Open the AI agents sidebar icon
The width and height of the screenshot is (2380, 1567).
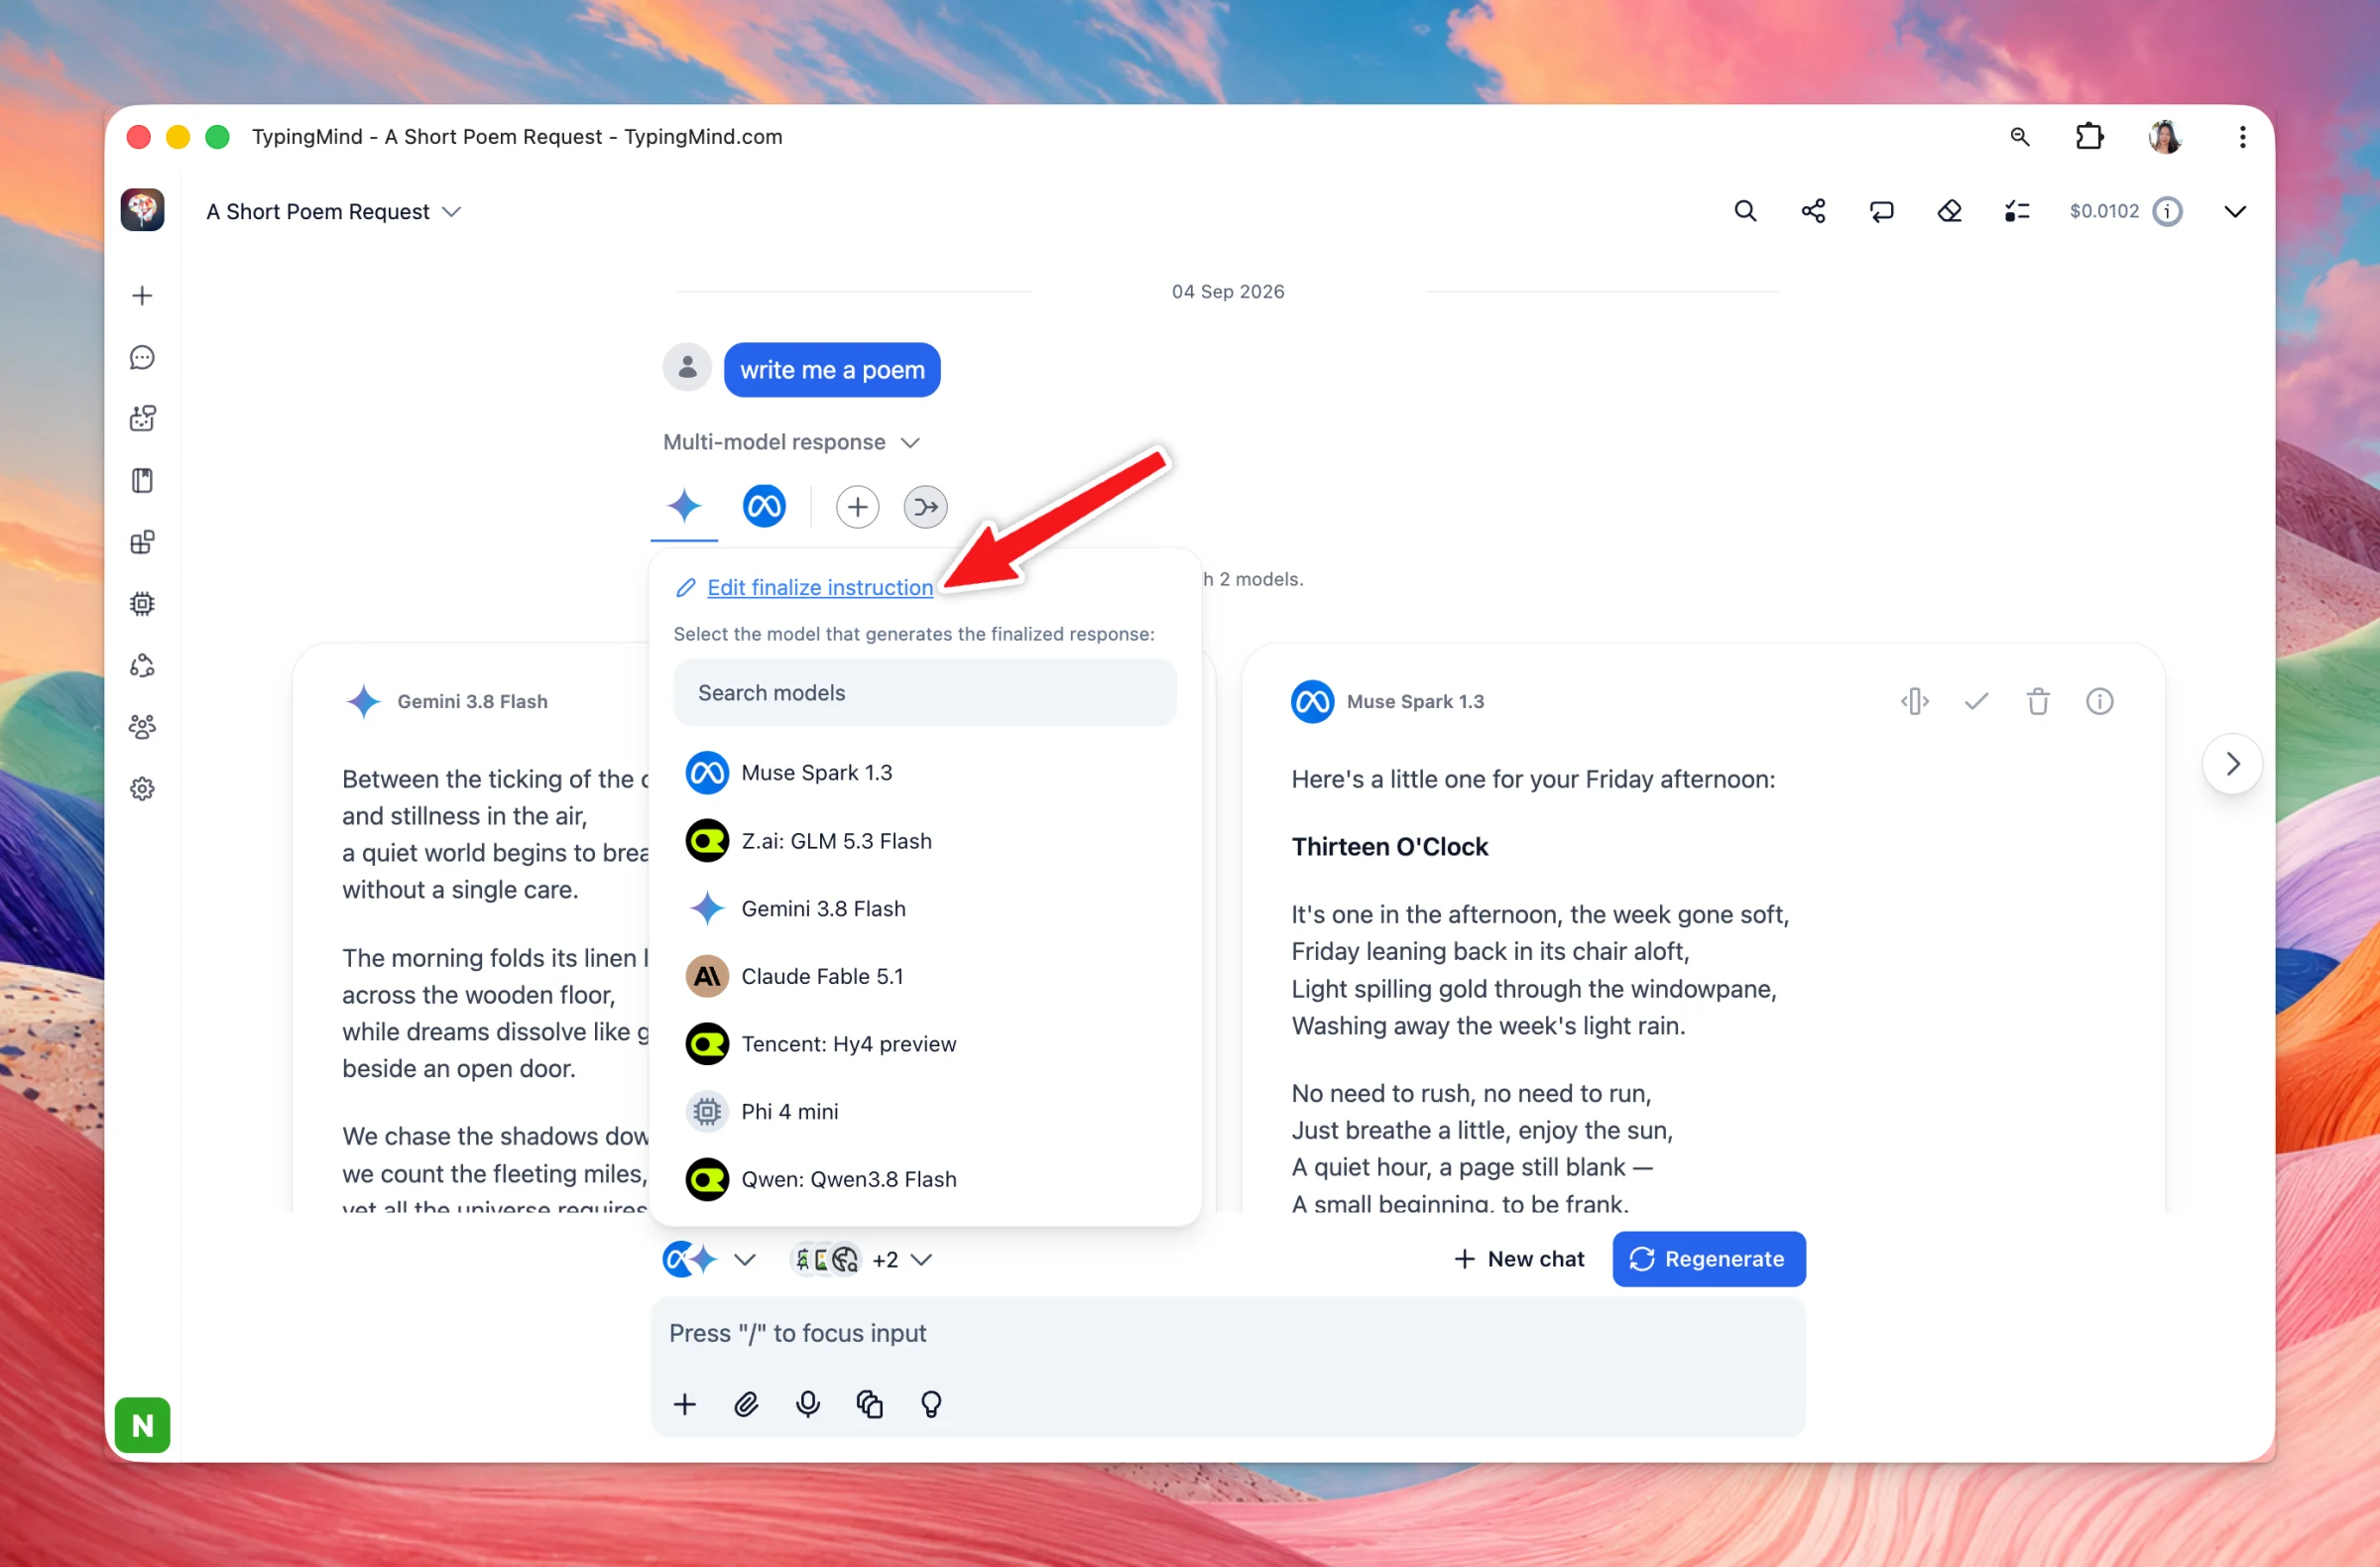coord(142,418)
